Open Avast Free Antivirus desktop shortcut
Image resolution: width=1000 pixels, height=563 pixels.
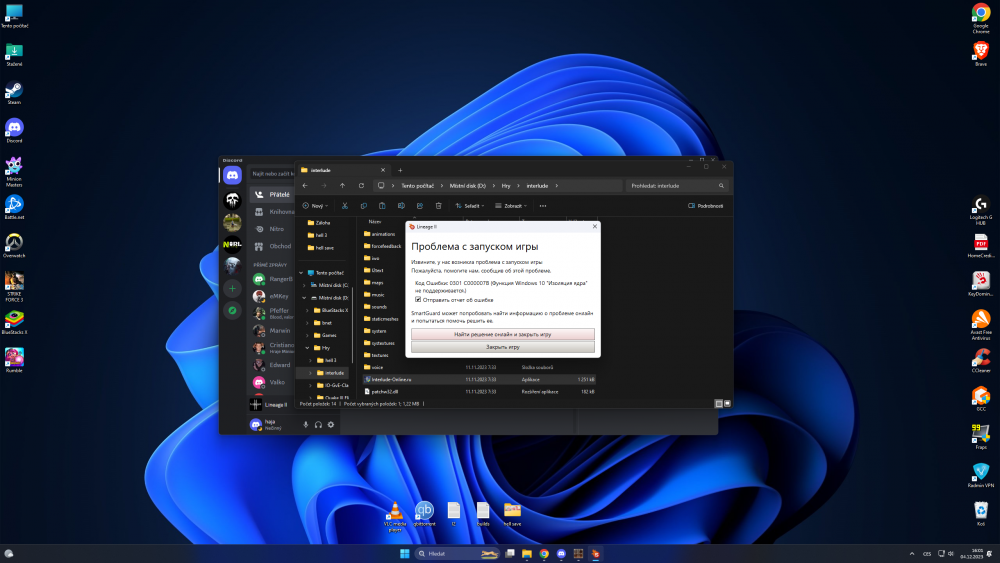[x=981, y=325]
